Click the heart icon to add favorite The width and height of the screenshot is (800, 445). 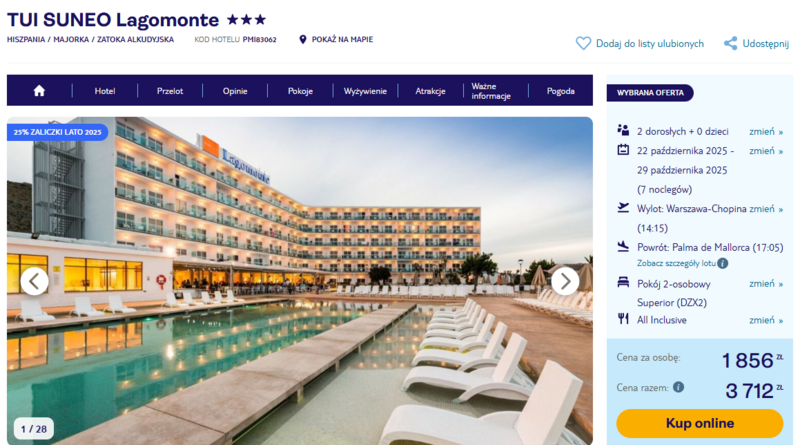[583, 43]
